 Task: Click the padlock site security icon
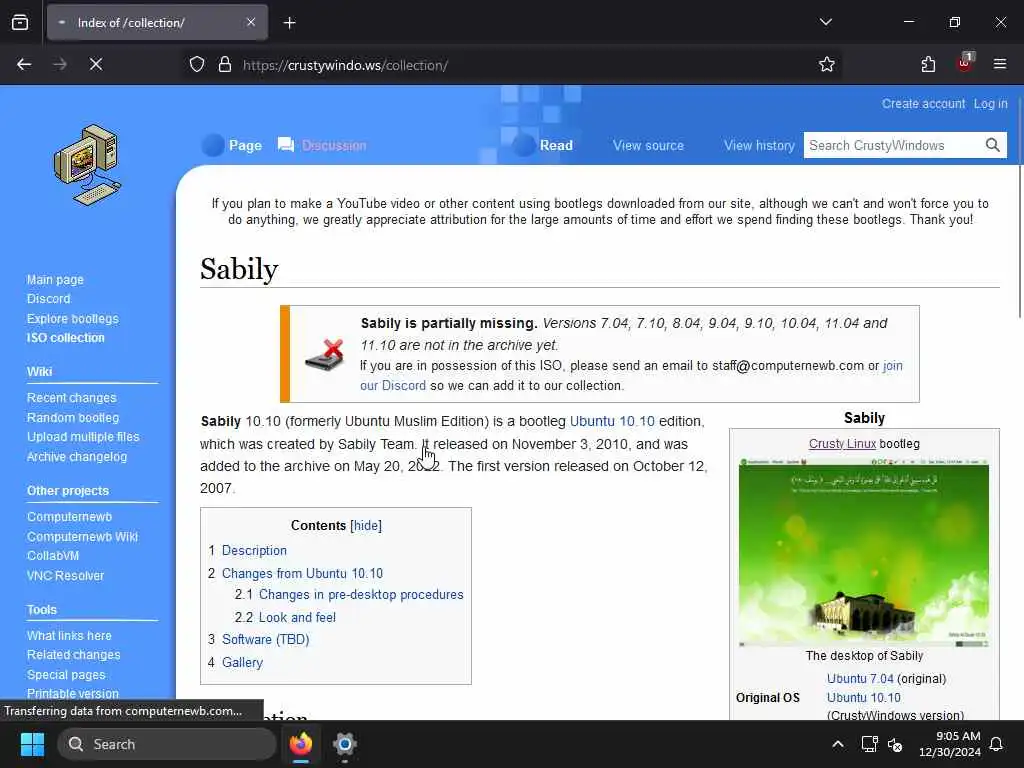(225, 65)
